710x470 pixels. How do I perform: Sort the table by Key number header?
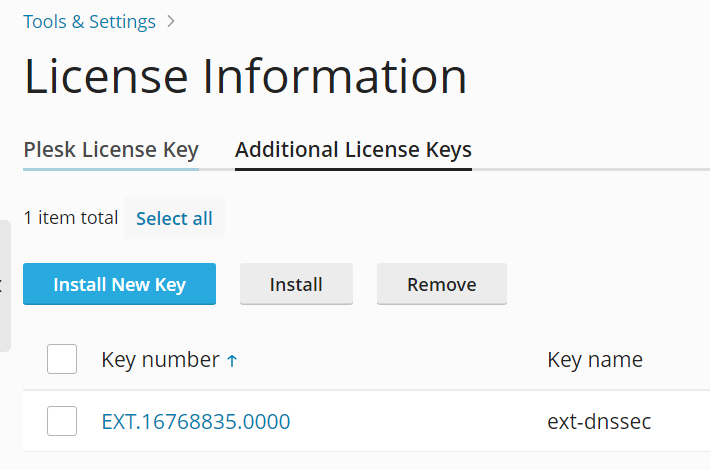point(160,360)
